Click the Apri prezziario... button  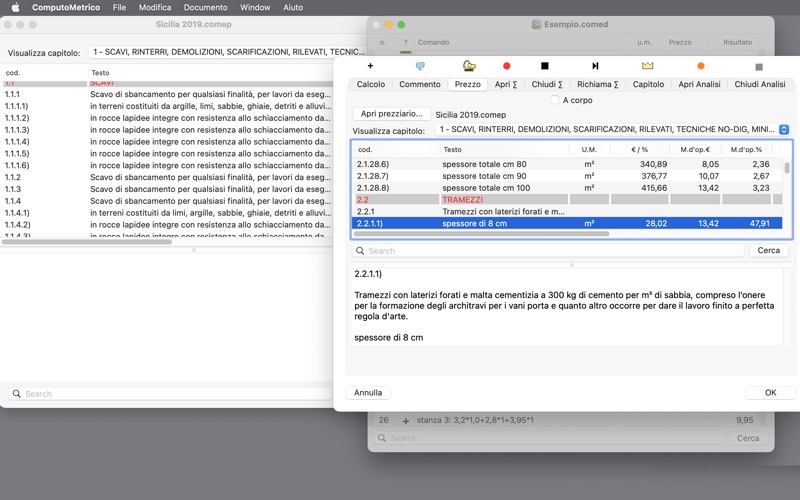pyautogui.click(x=392, y=114)
